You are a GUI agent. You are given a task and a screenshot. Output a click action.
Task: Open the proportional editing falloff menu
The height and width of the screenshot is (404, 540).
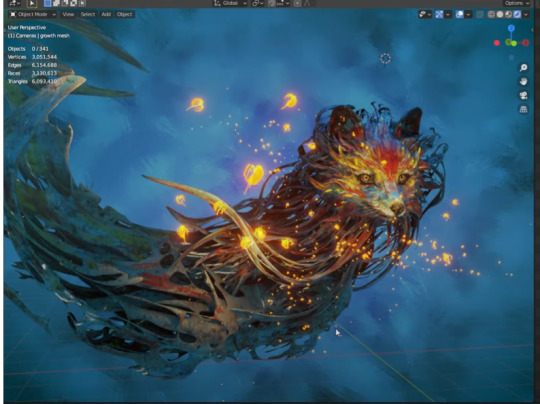[x=308, y=3]
